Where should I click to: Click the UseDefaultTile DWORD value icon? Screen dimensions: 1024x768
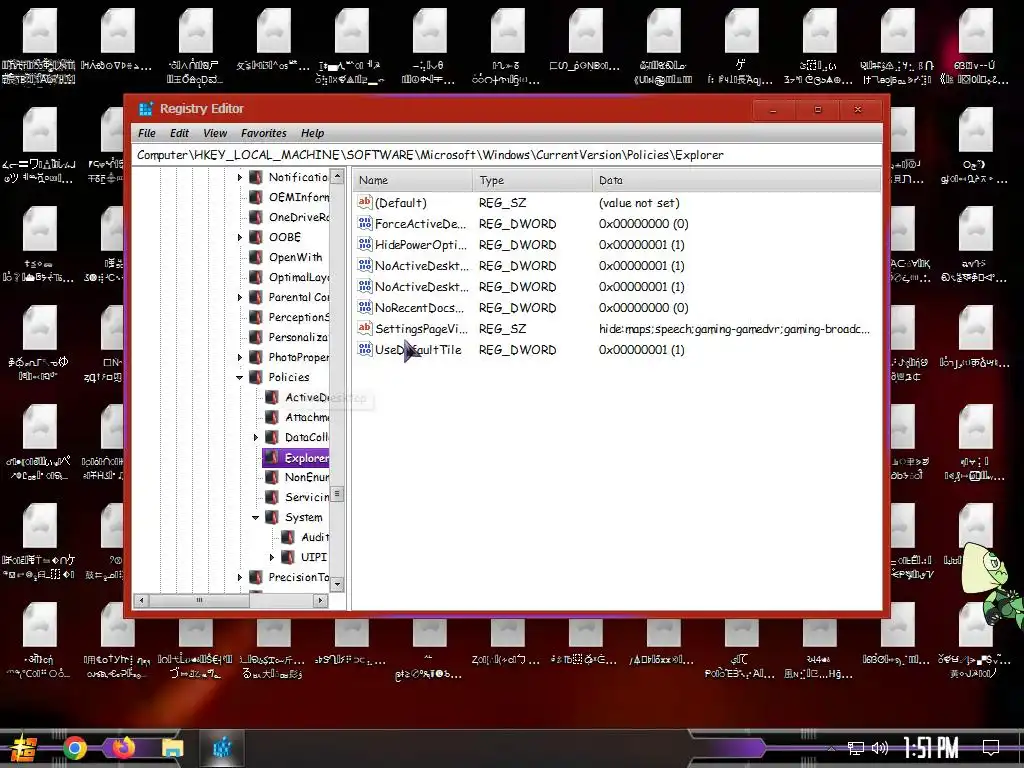click(x=364, y=349)
